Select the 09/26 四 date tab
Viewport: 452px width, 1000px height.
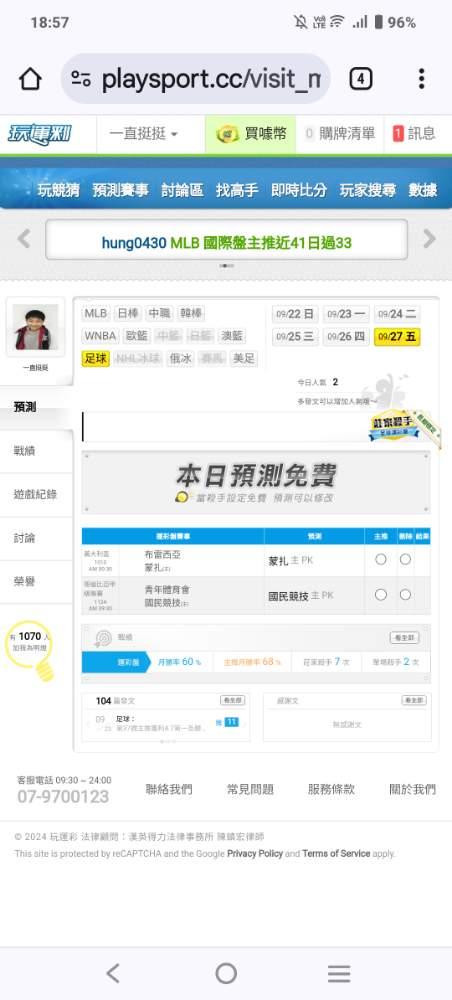click(346, 337)
